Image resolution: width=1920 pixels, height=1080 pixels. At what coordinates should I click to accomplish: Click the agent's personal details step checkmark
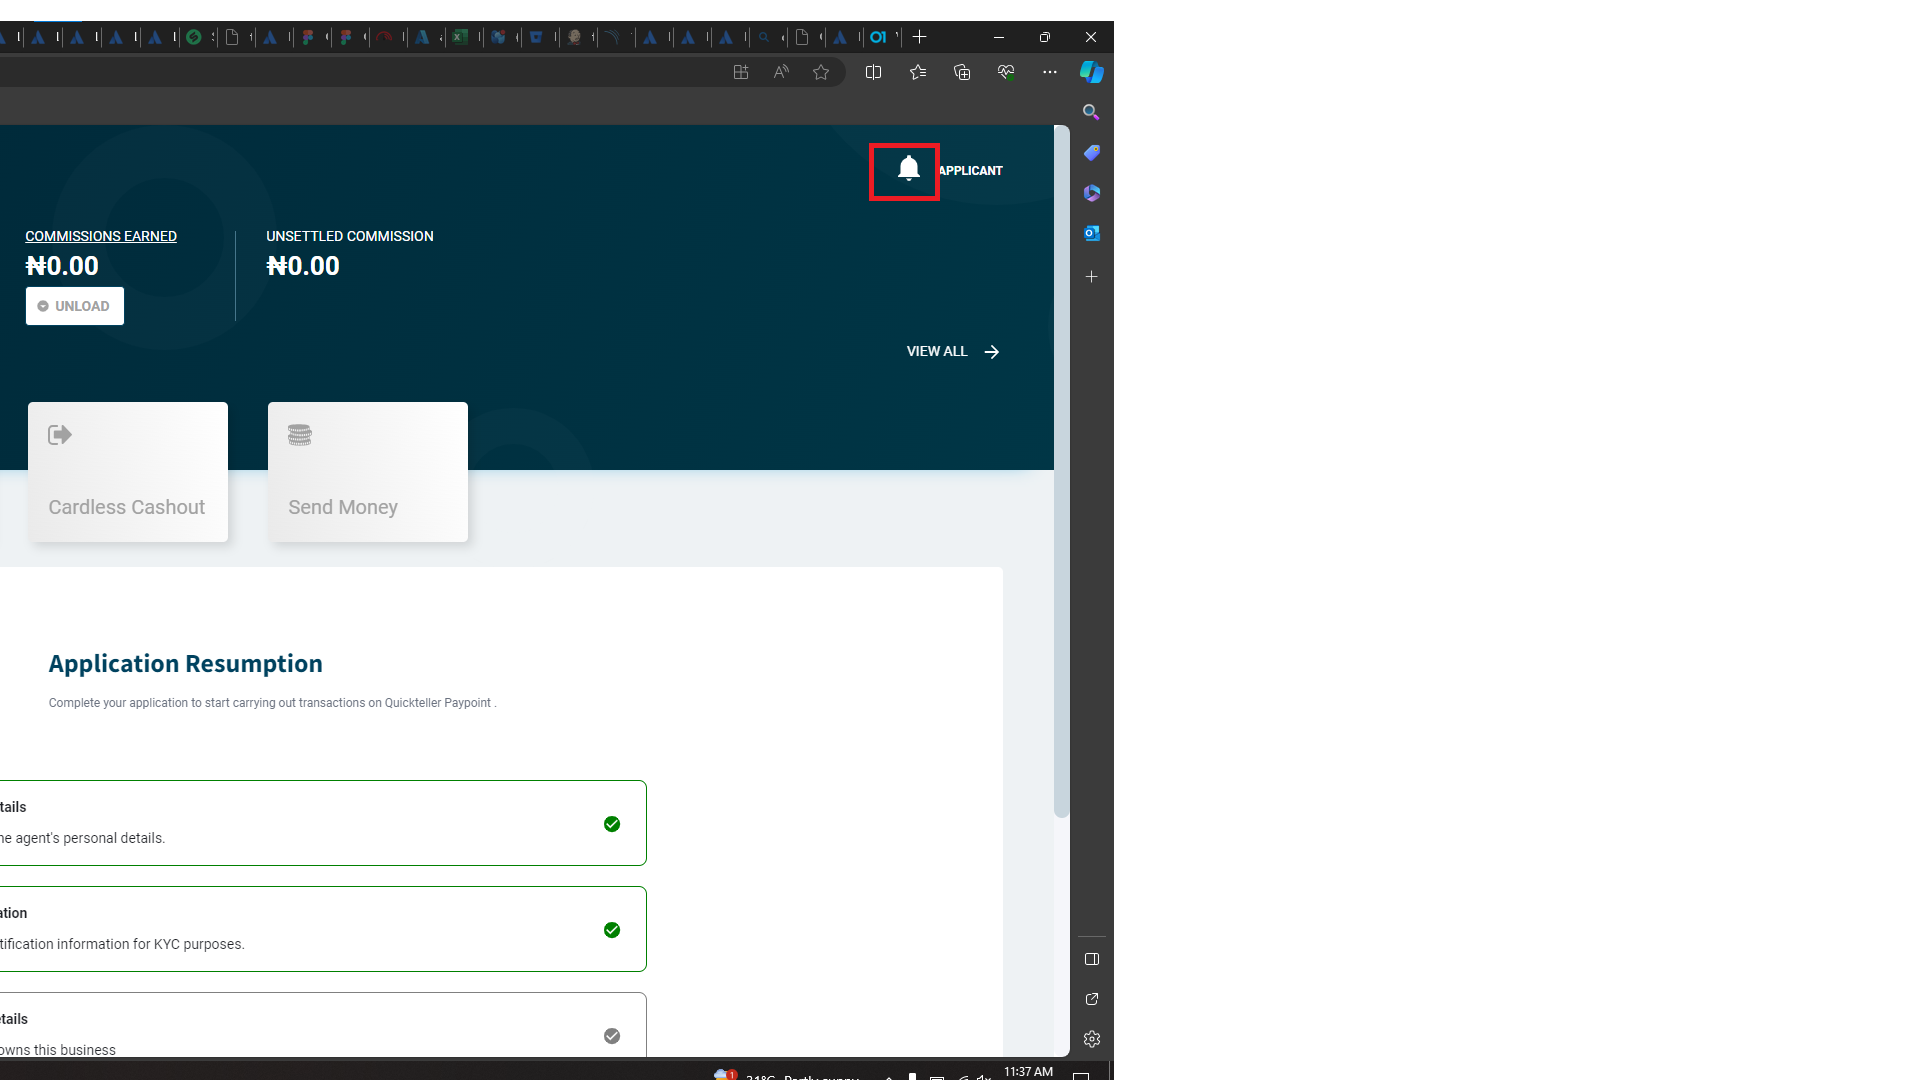pos(612,824)
